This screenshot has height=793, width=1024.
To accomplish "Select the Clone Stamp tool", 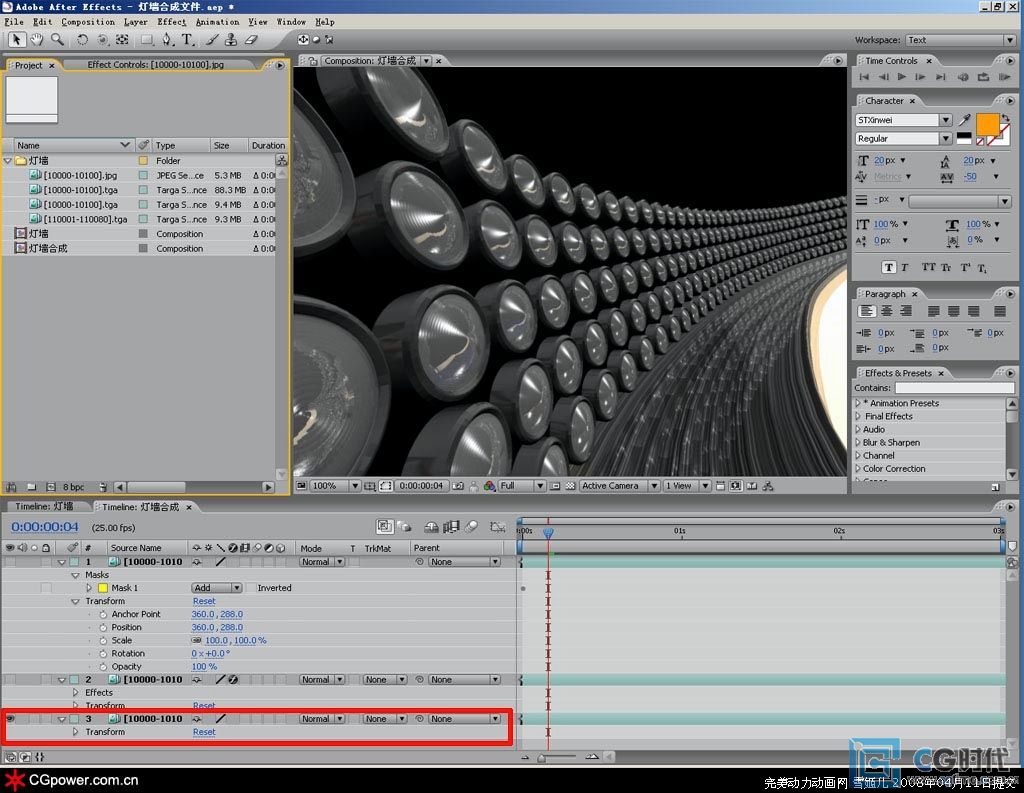I will [231, 40].
